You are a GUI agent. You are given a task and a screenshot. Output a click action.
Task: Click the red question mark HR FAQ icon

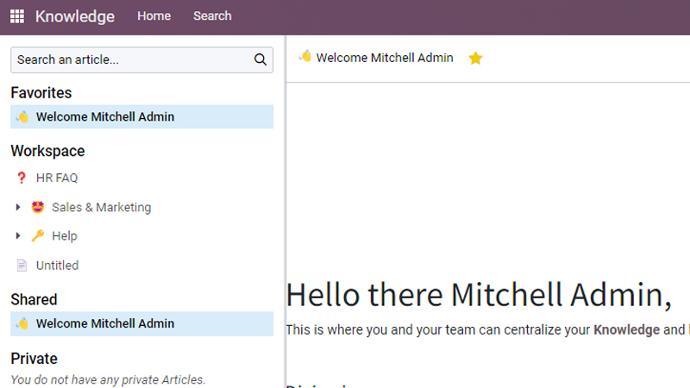coord(21,178)
